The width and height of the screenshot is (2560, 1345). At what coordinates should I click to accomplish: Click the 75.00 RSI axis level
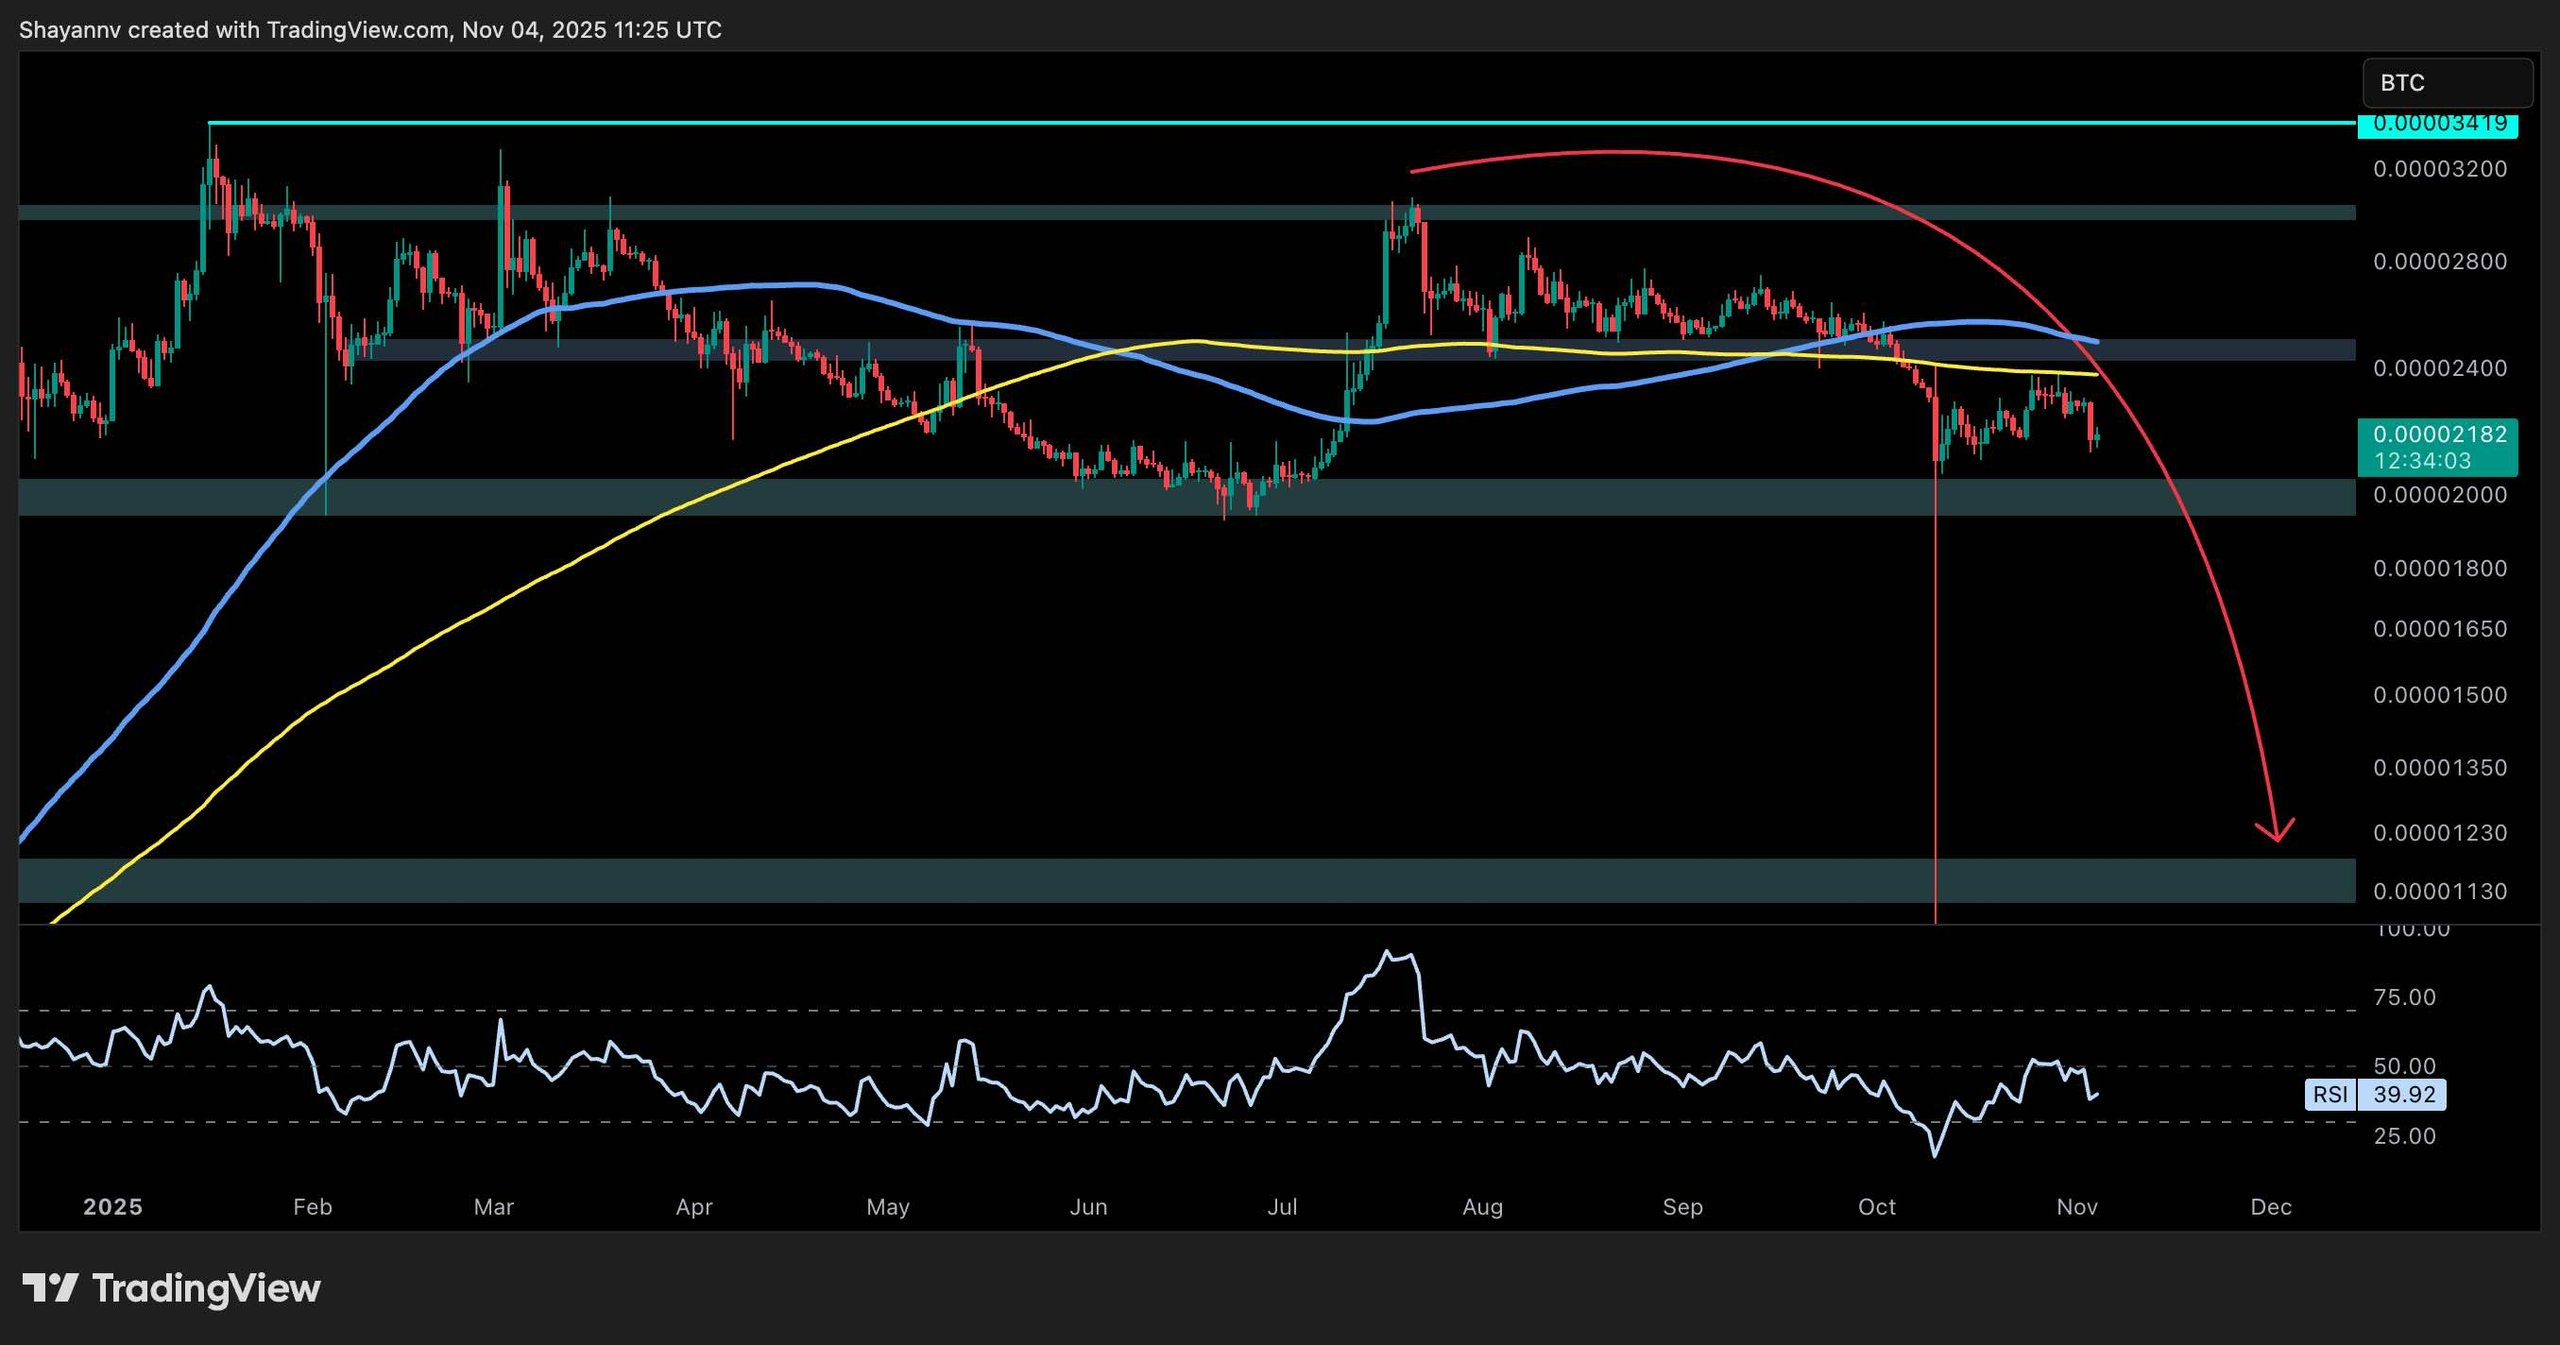(x=2404, y=997)
